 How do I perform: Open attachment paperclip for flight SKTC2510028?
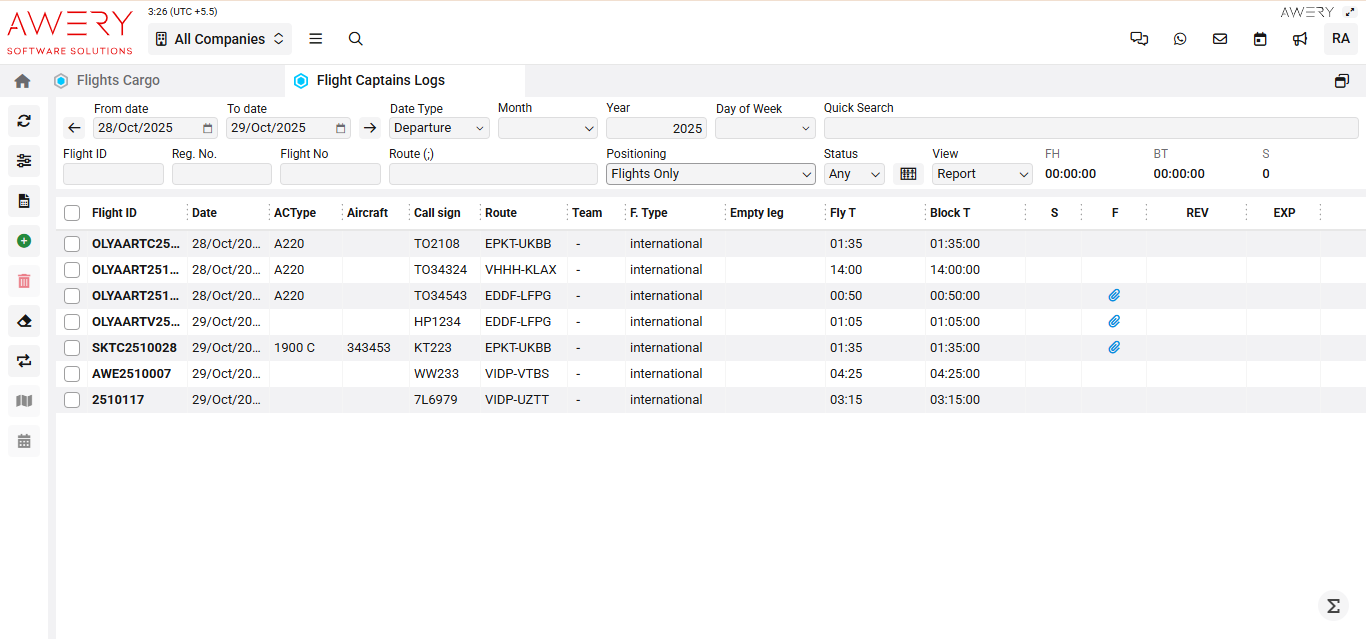coord(1114,347)
